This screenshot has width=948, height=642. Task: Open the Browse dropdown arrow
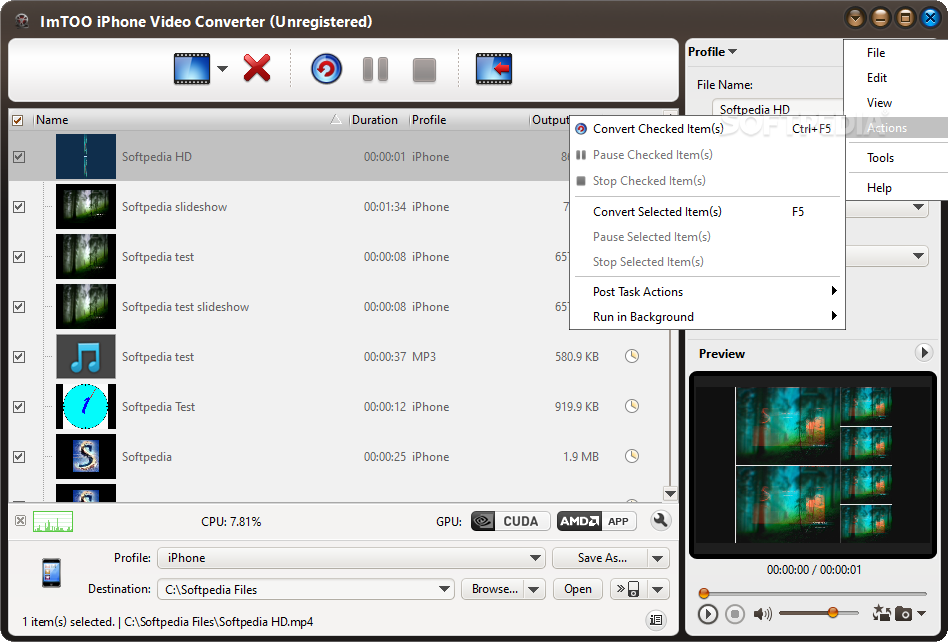[x=534, y=589]
